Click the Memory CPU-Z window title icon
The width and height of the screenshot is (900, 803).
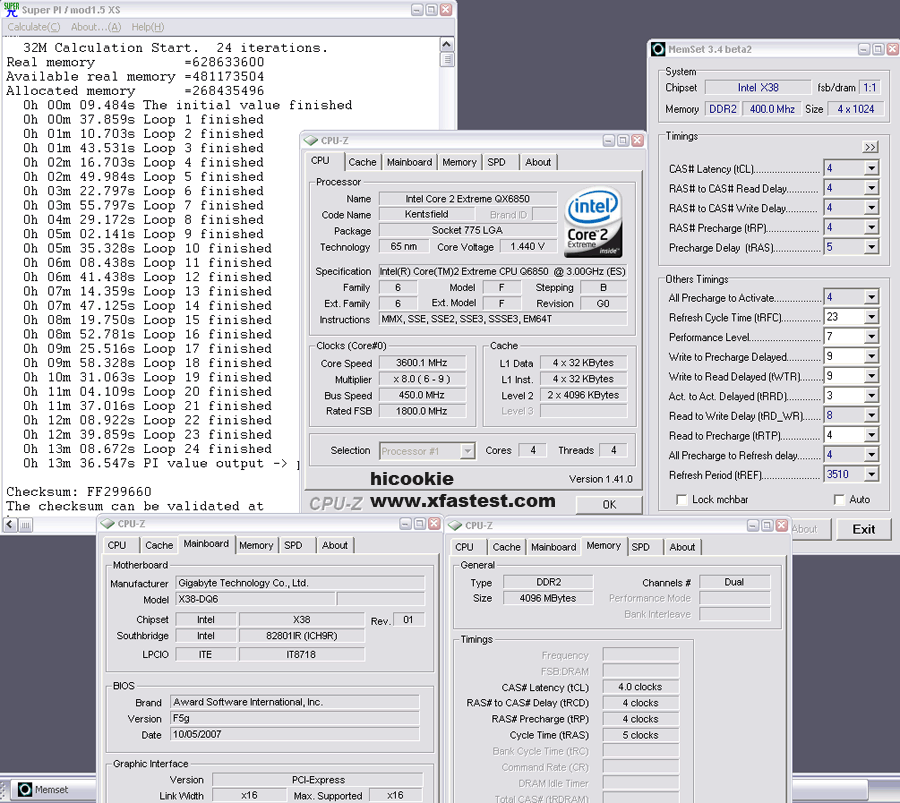pyautogui.click(x=455, y=525)
